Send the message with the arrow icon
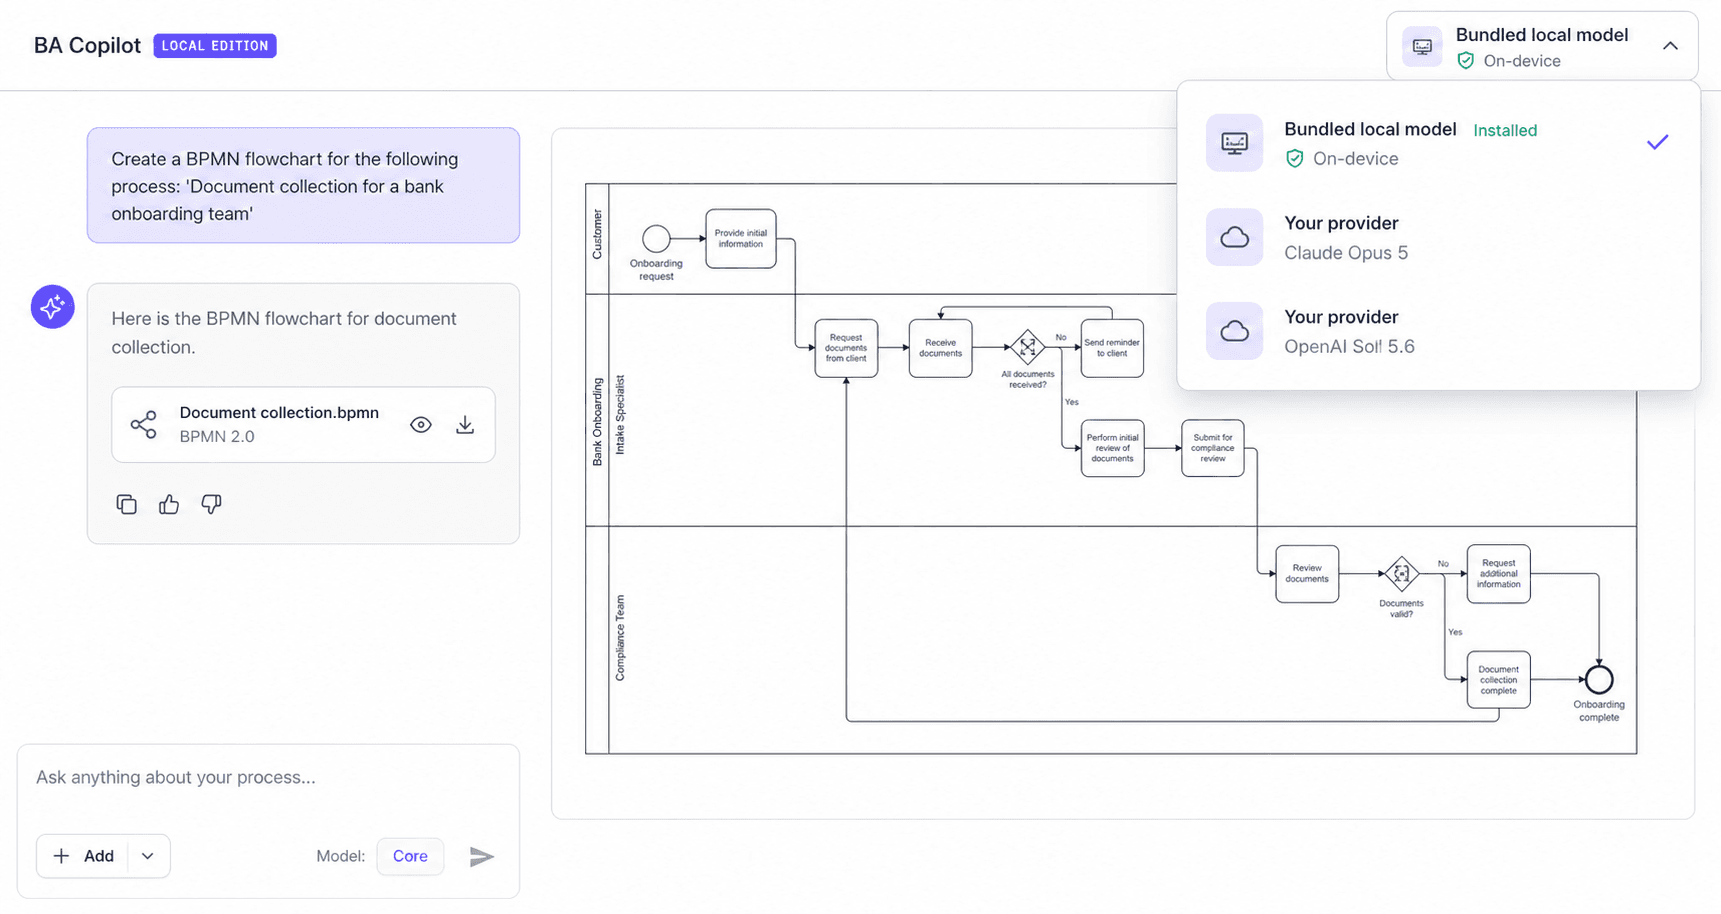 tap(482, 856)
